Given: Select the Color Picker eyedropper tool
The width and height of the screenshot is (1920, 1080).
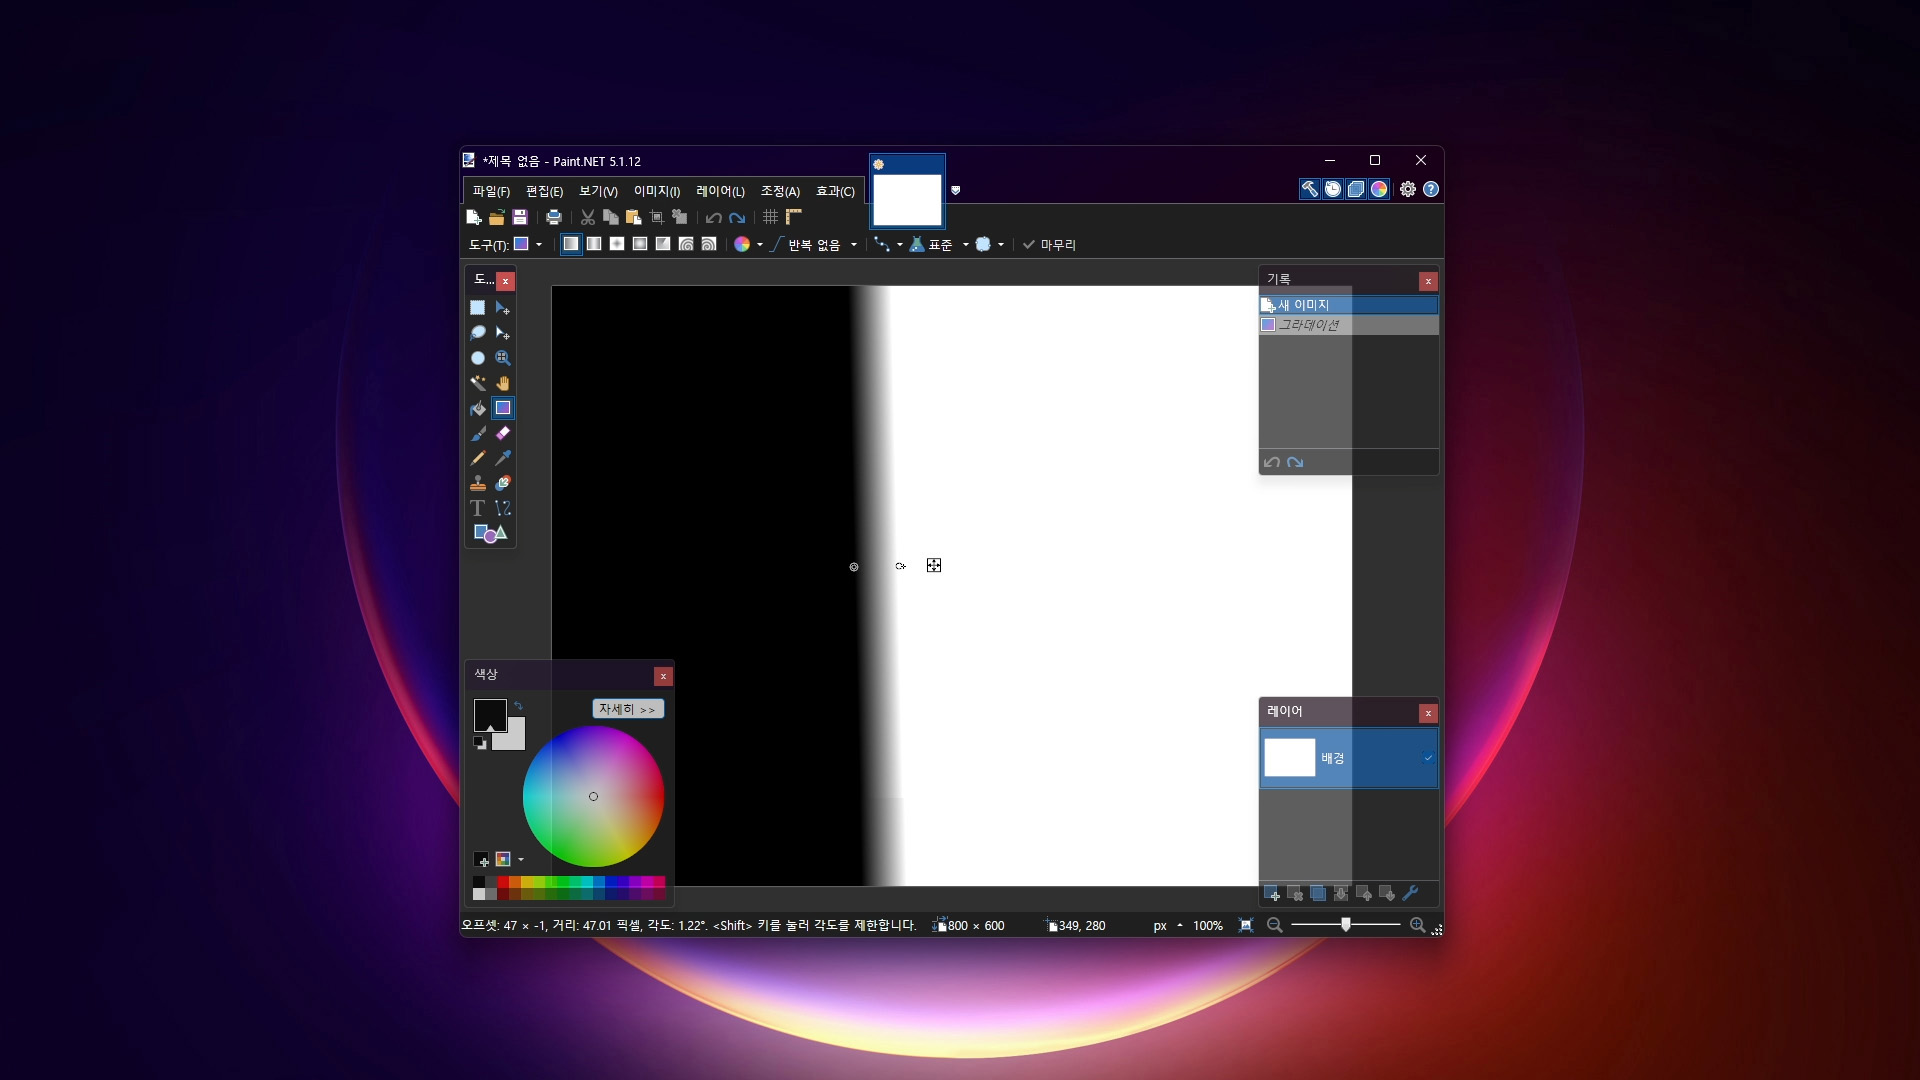Looking at the screenshot, I should [x=503, y=458].
